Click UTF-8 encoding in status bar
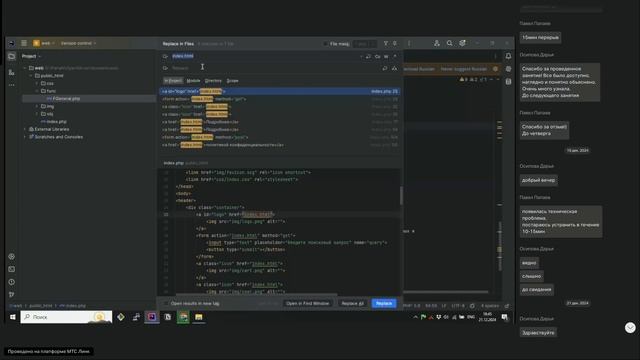Screen dimensions: 640x360 tap(458, 306)
